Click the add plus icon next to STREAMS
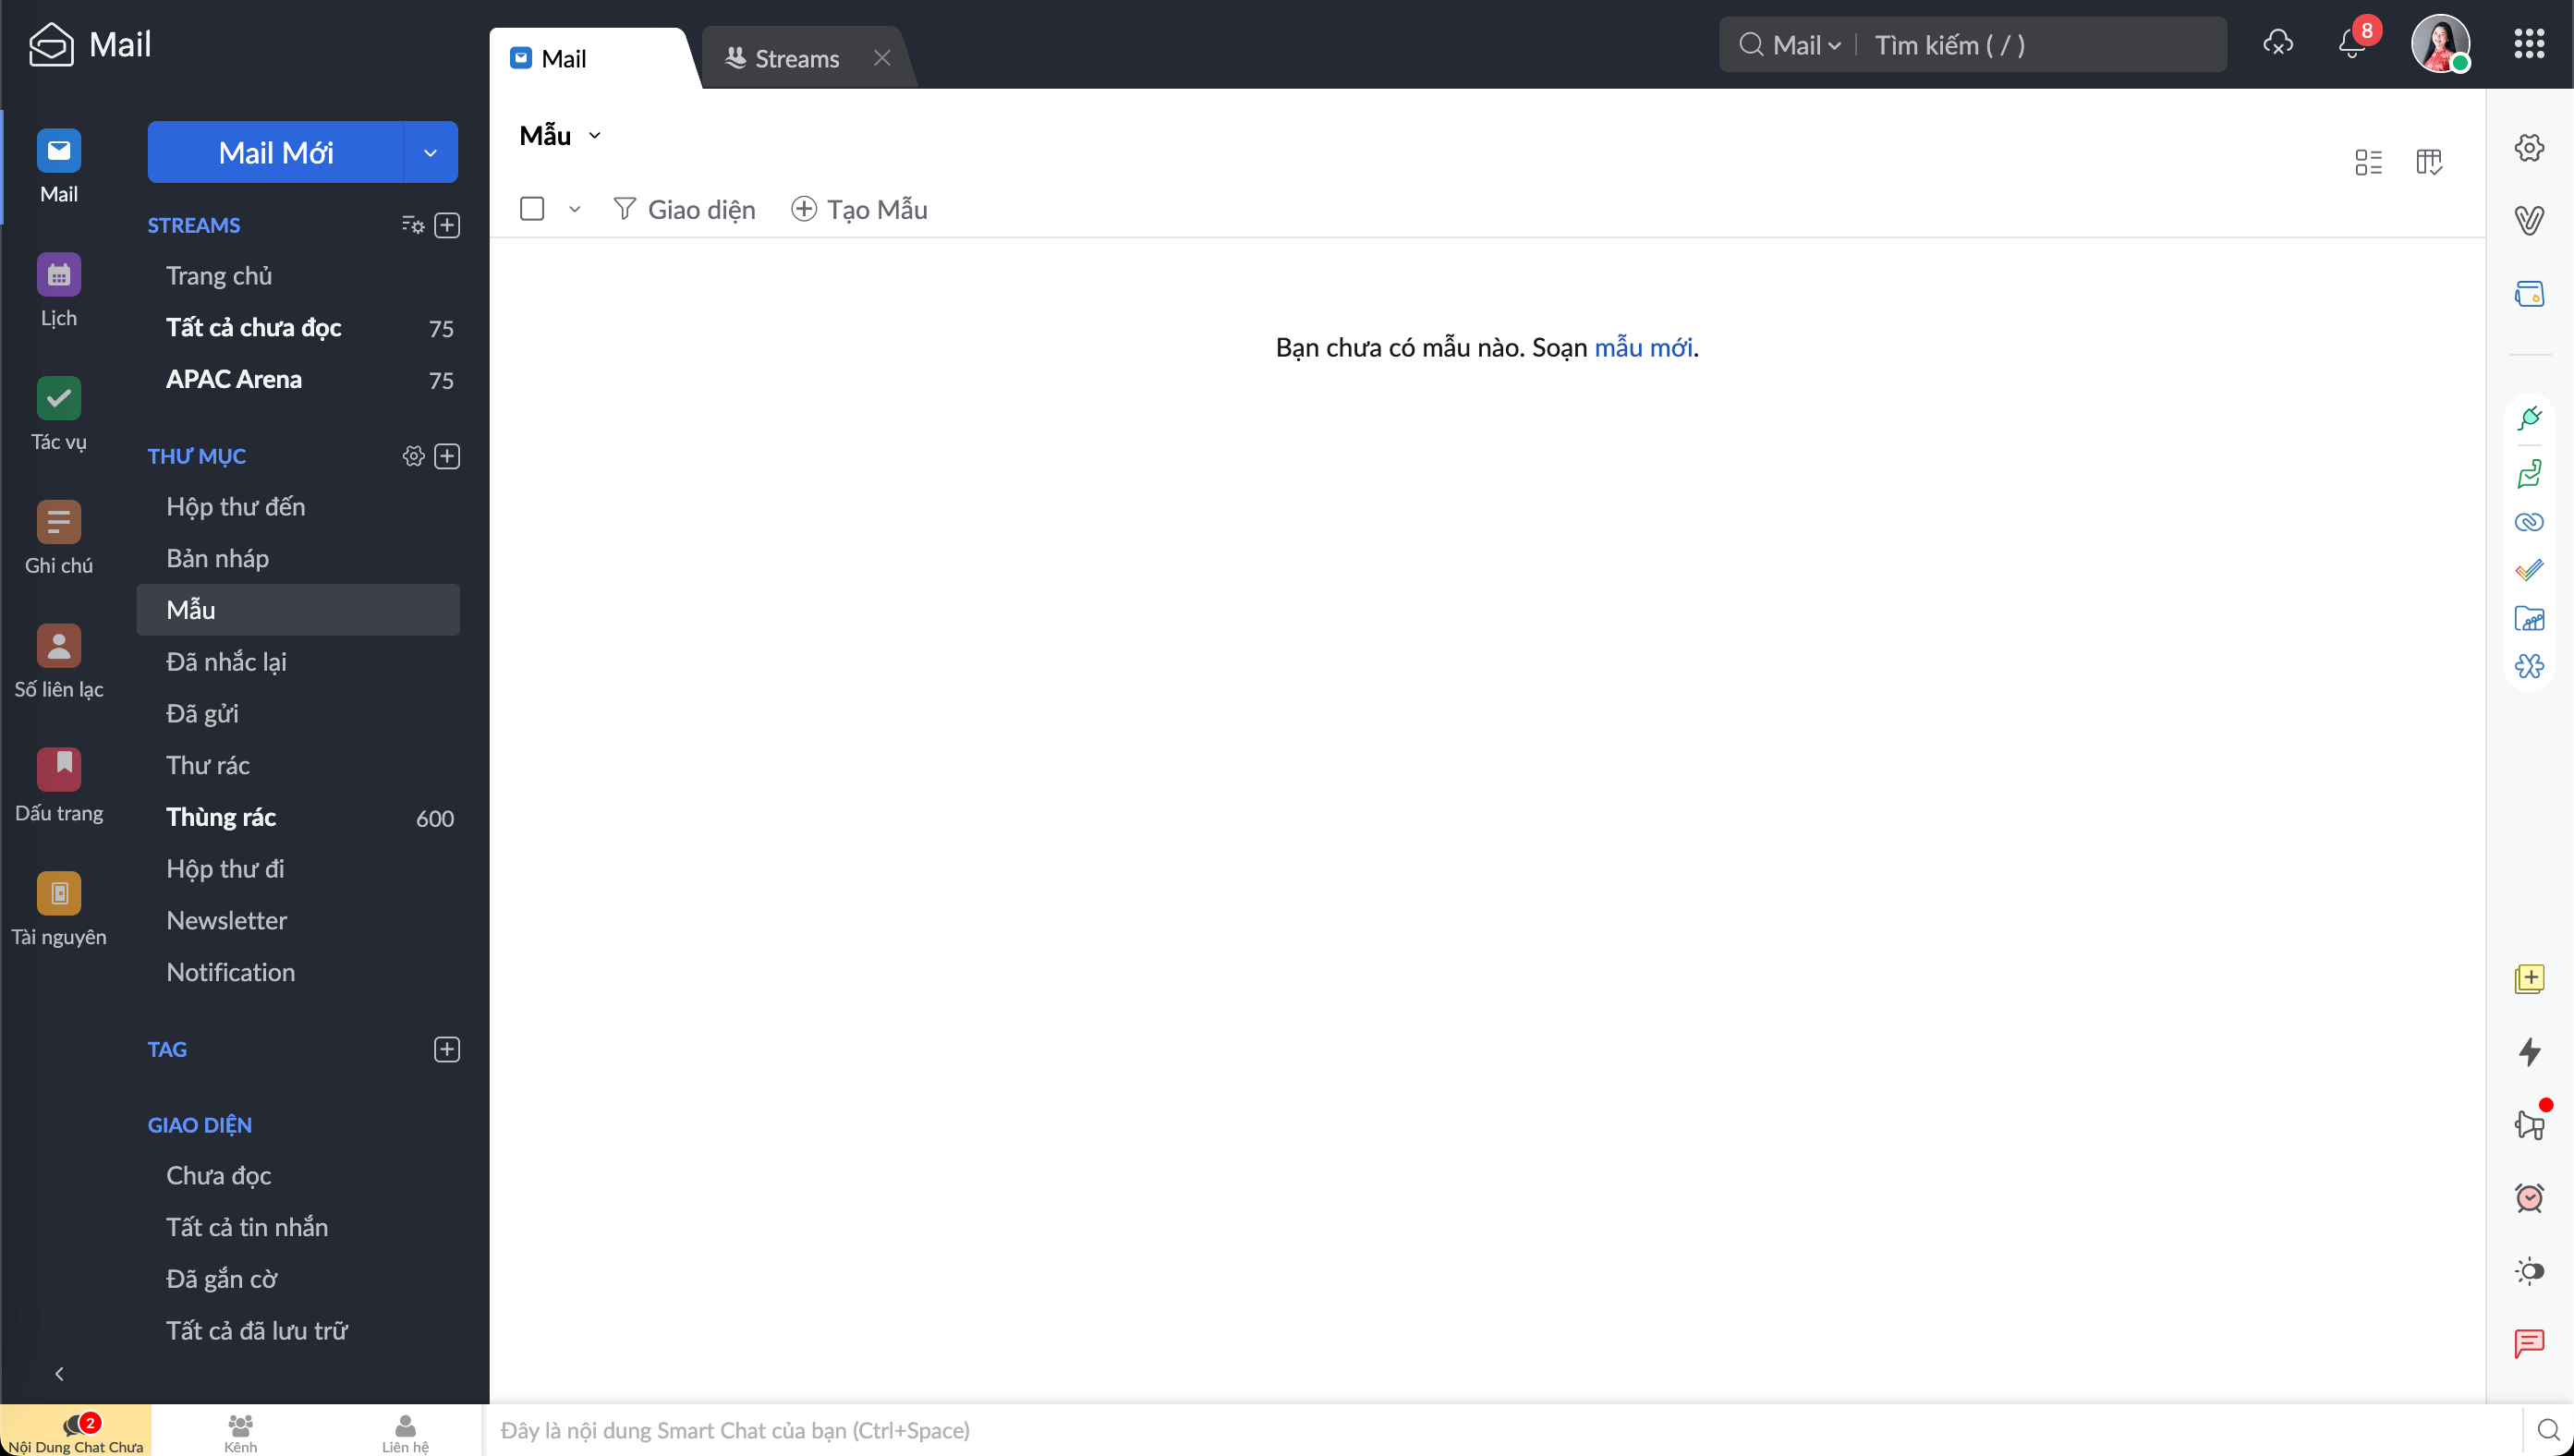Image resolution: width=2574 pixels, height=1456 pixels. (x=447, y=226)
